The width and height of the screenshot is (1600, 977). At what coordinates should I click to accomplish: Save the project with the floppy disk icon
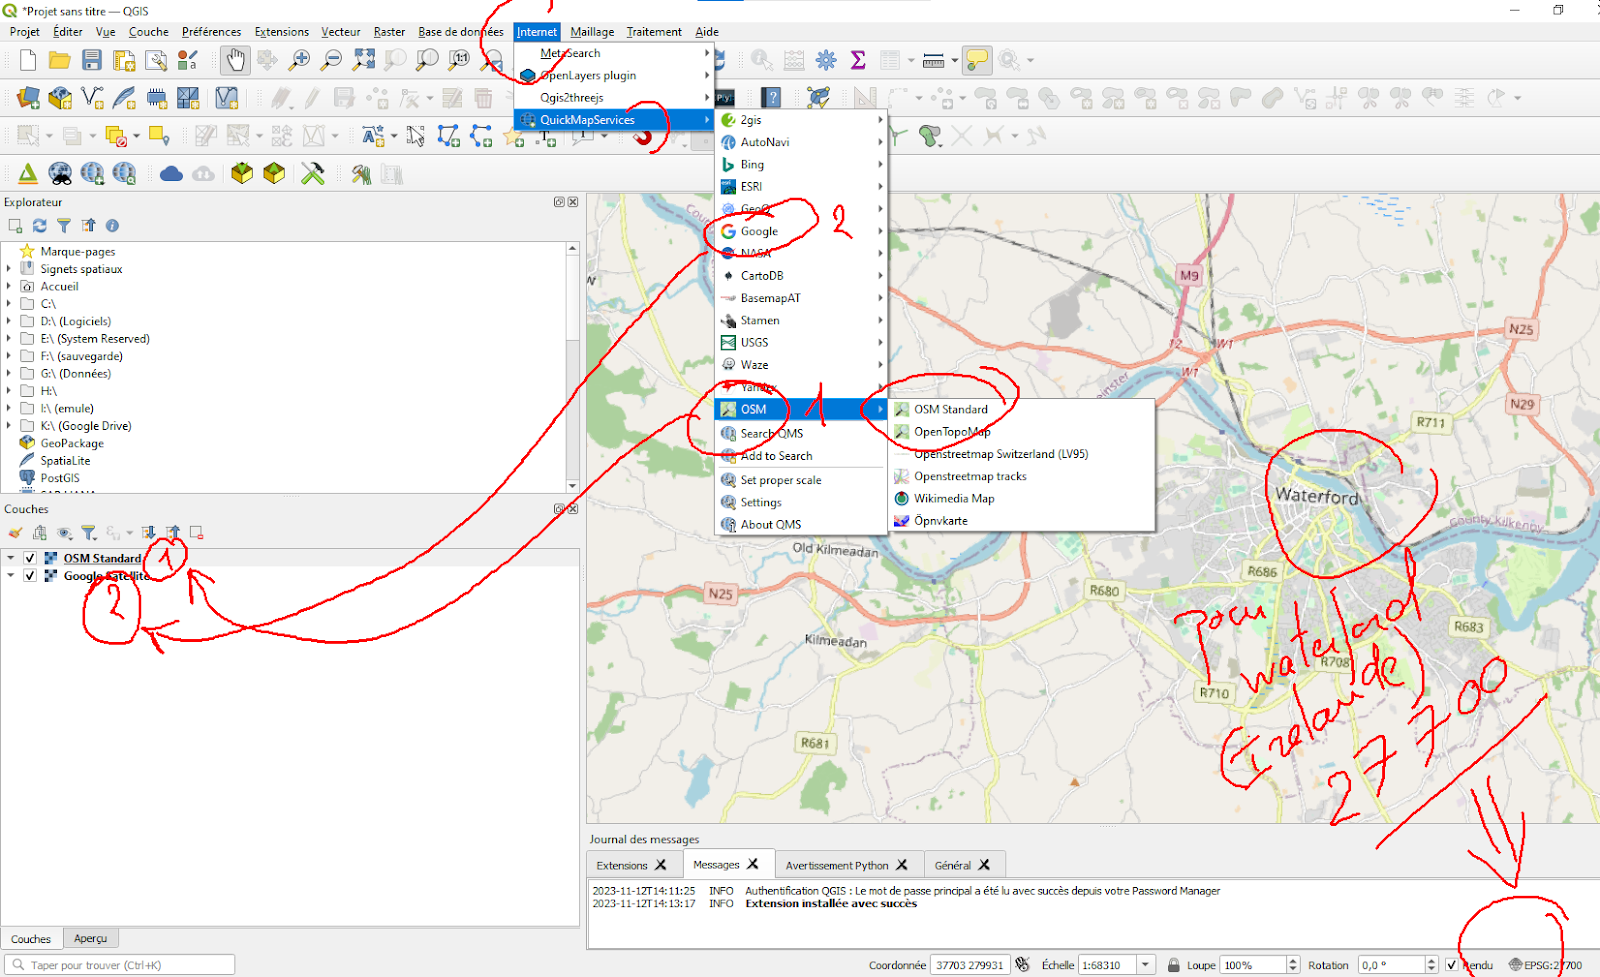tap(92, 61)
